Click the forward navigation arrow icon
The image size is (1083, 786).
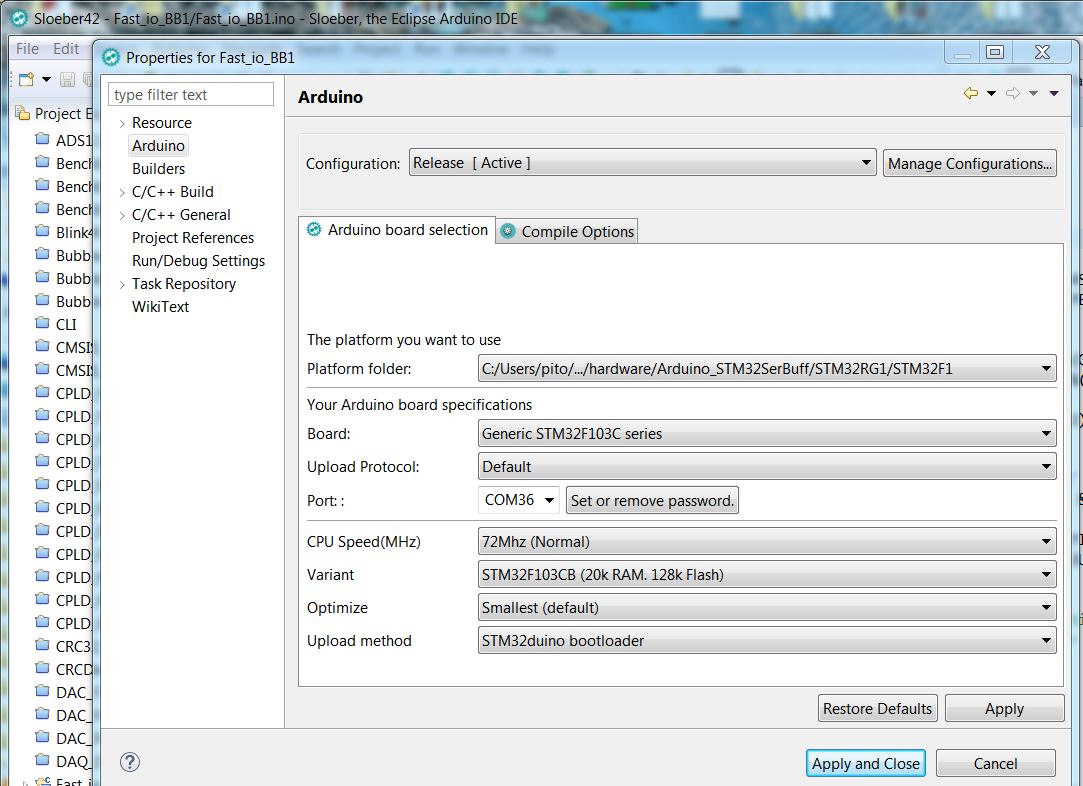(x=1012, y=94)
